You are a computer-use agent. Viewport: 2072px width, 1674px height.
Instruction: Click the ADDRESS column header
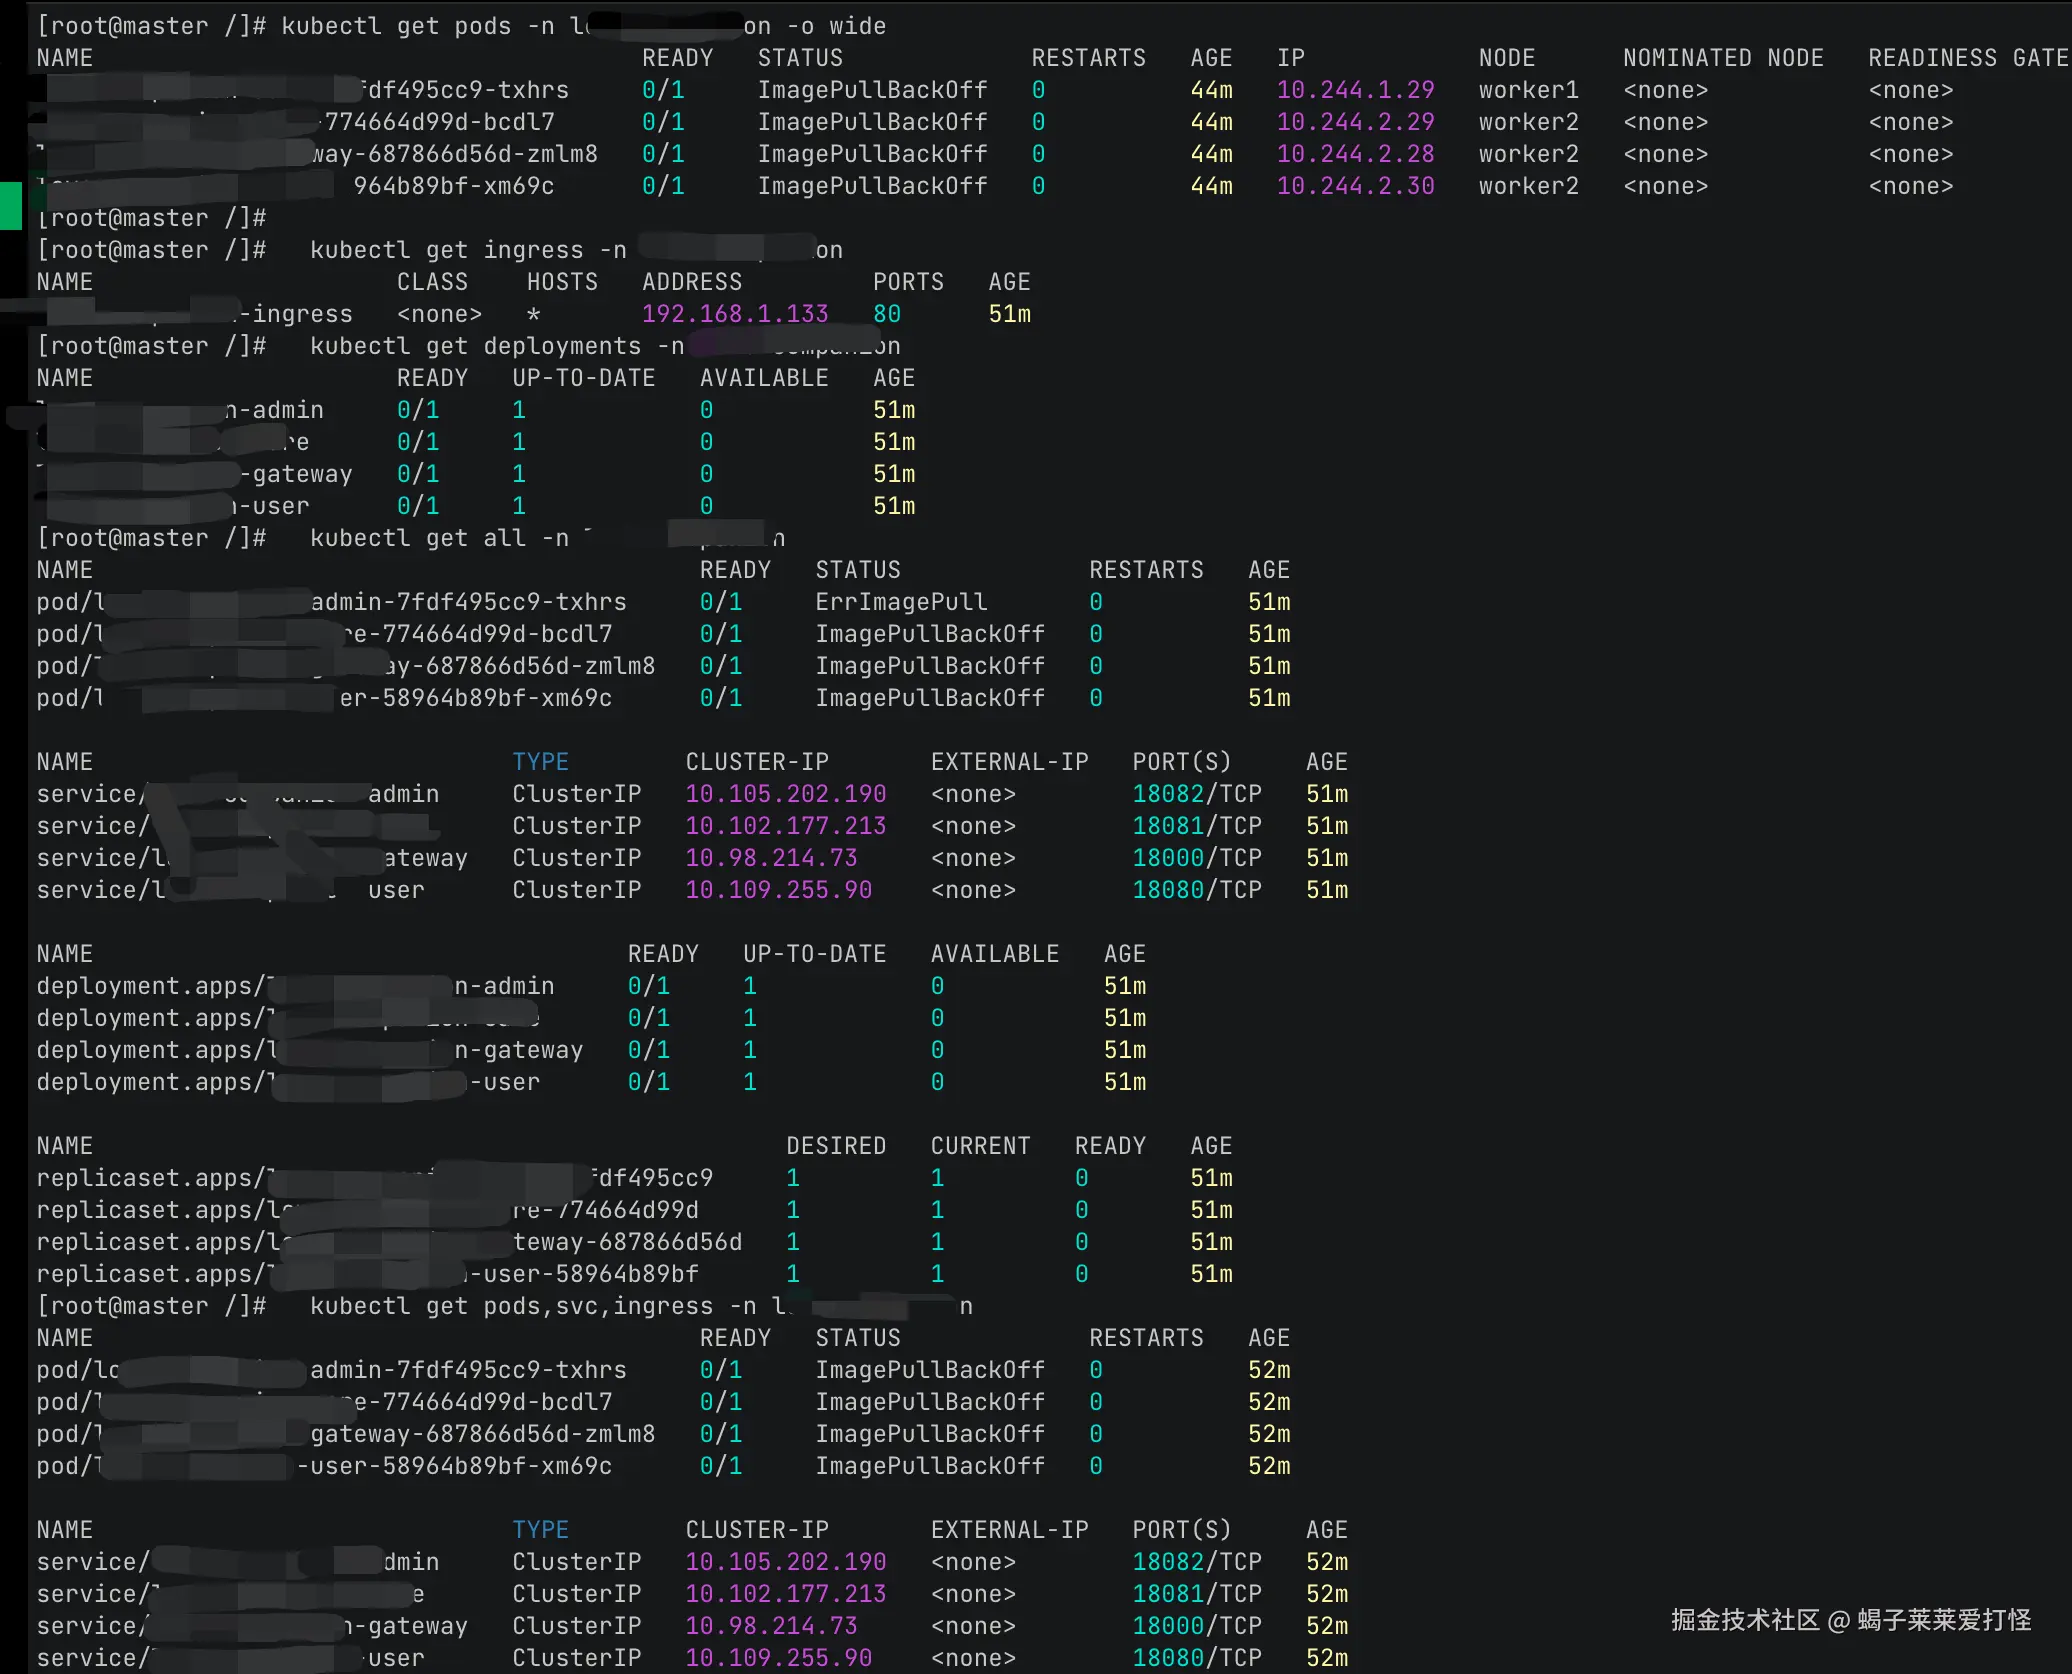tap(692, 282)
